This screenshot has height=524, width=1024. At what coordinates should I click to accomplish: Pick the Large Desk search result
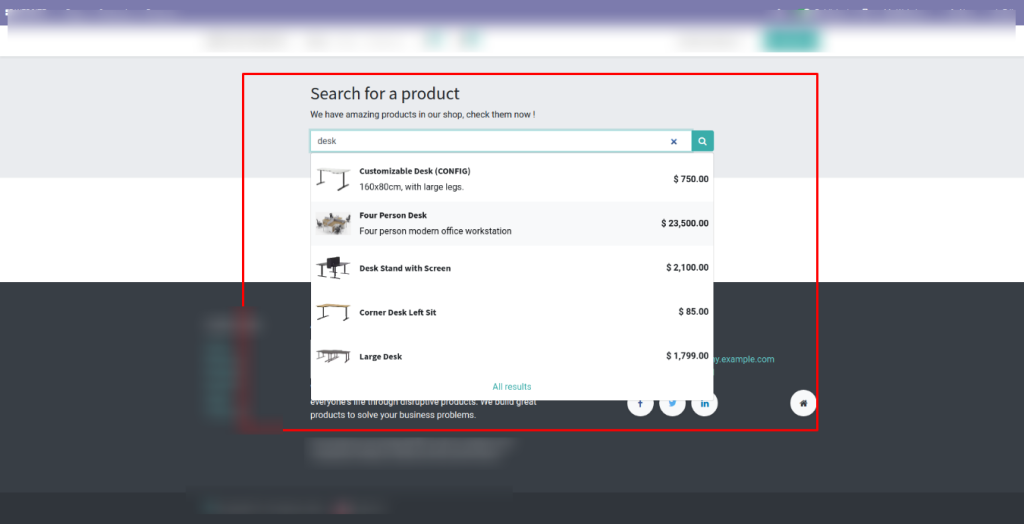coord(512,357)
